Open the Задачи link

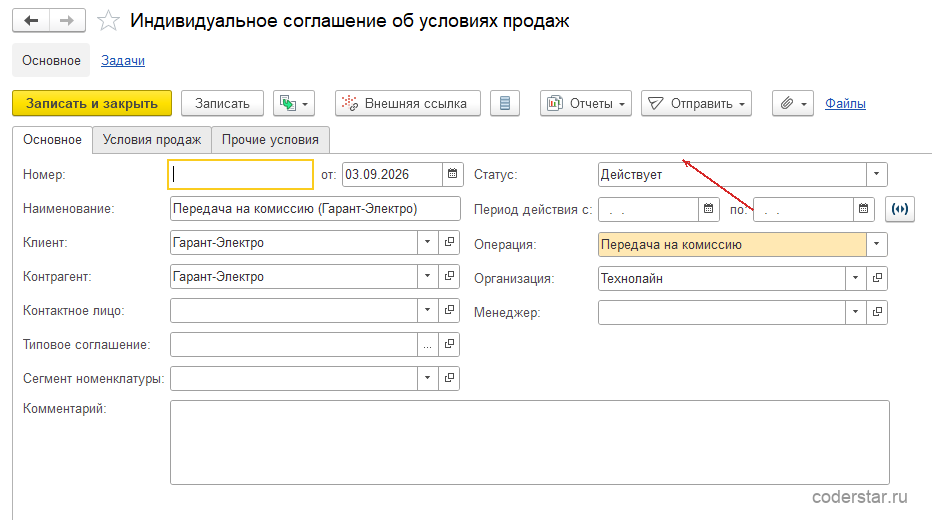(123, 61)
